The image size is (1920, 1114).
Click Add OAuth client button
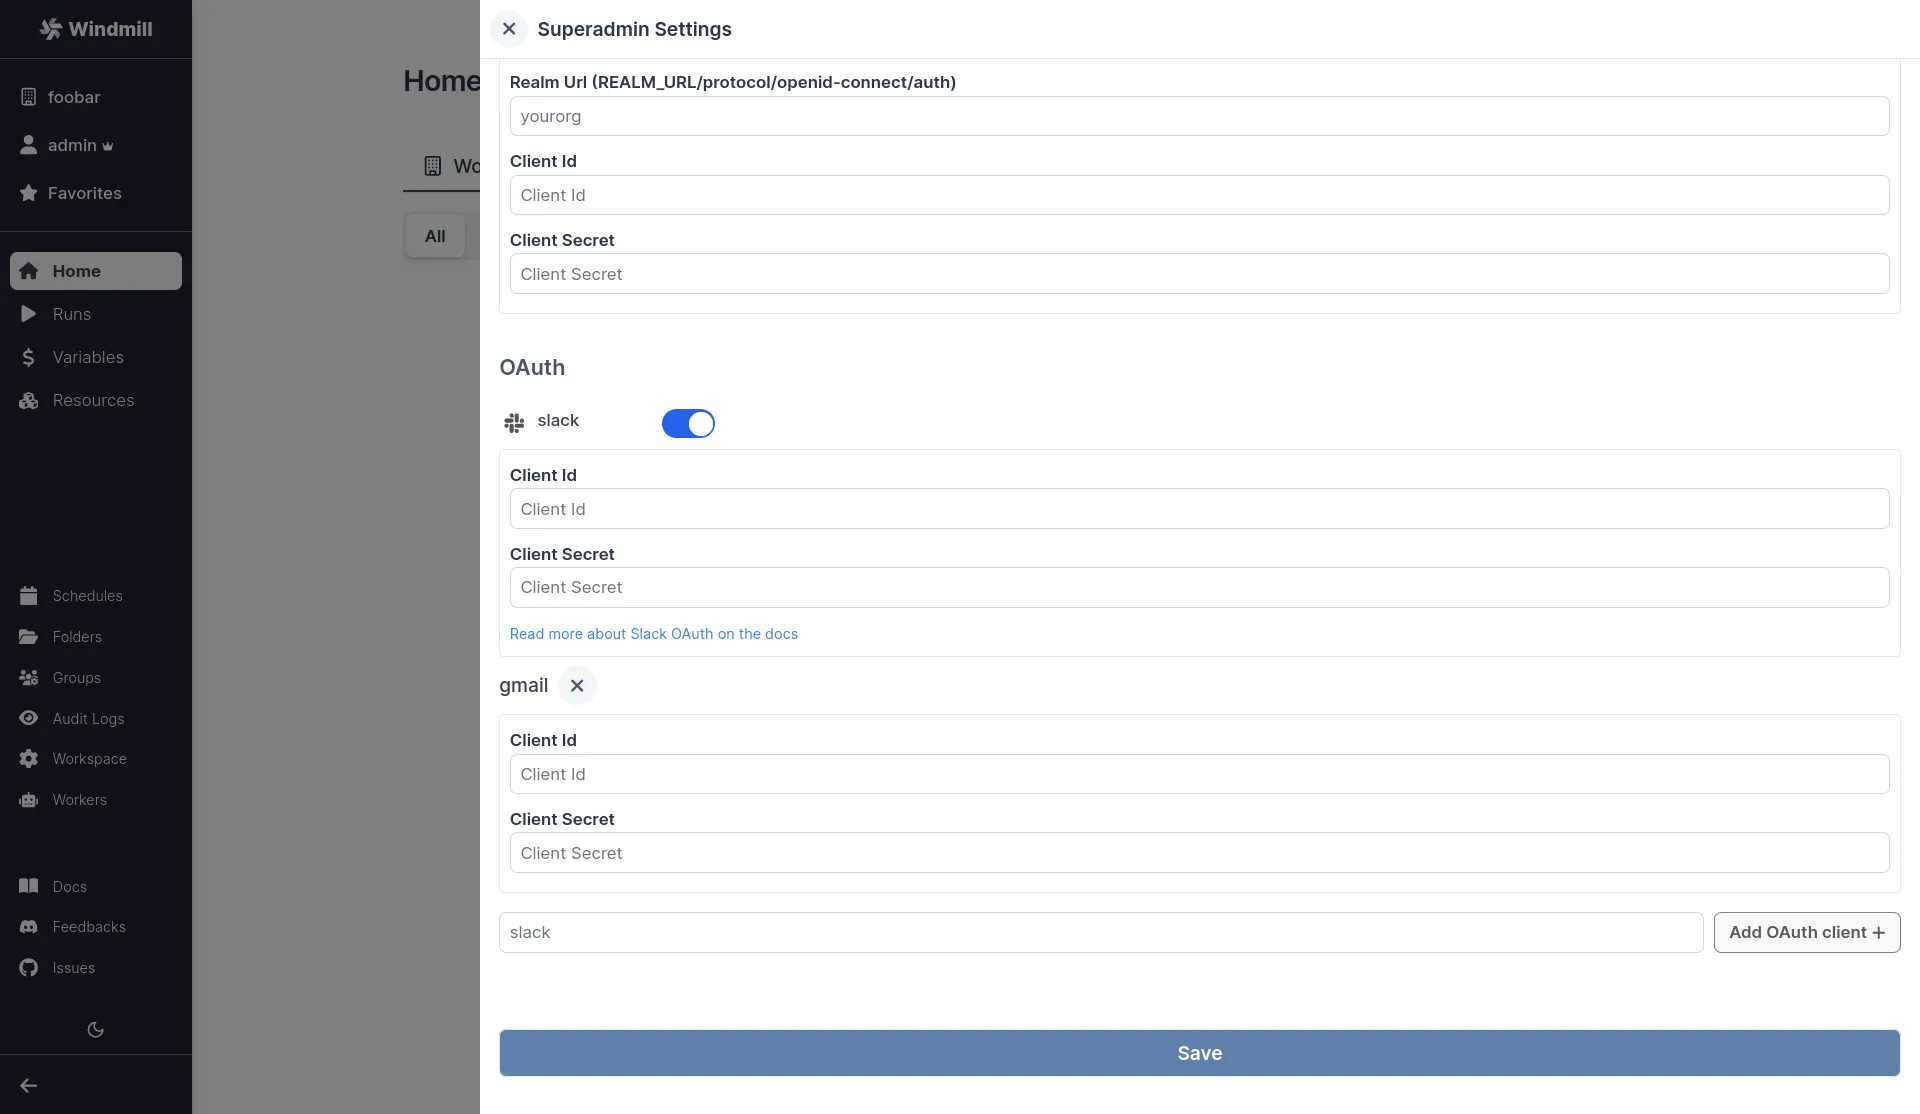tap(1807, 931)
